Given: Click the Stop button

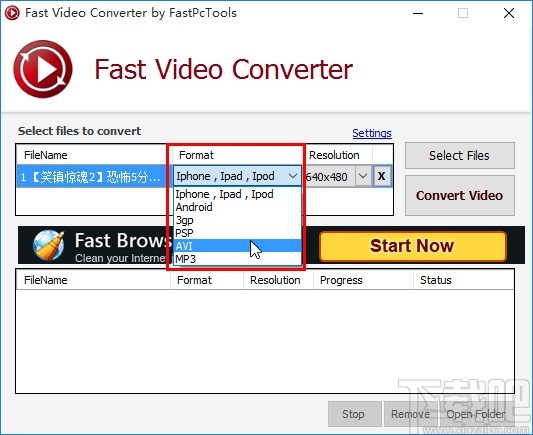Looking at the screenshot, I should pos(354,414).
